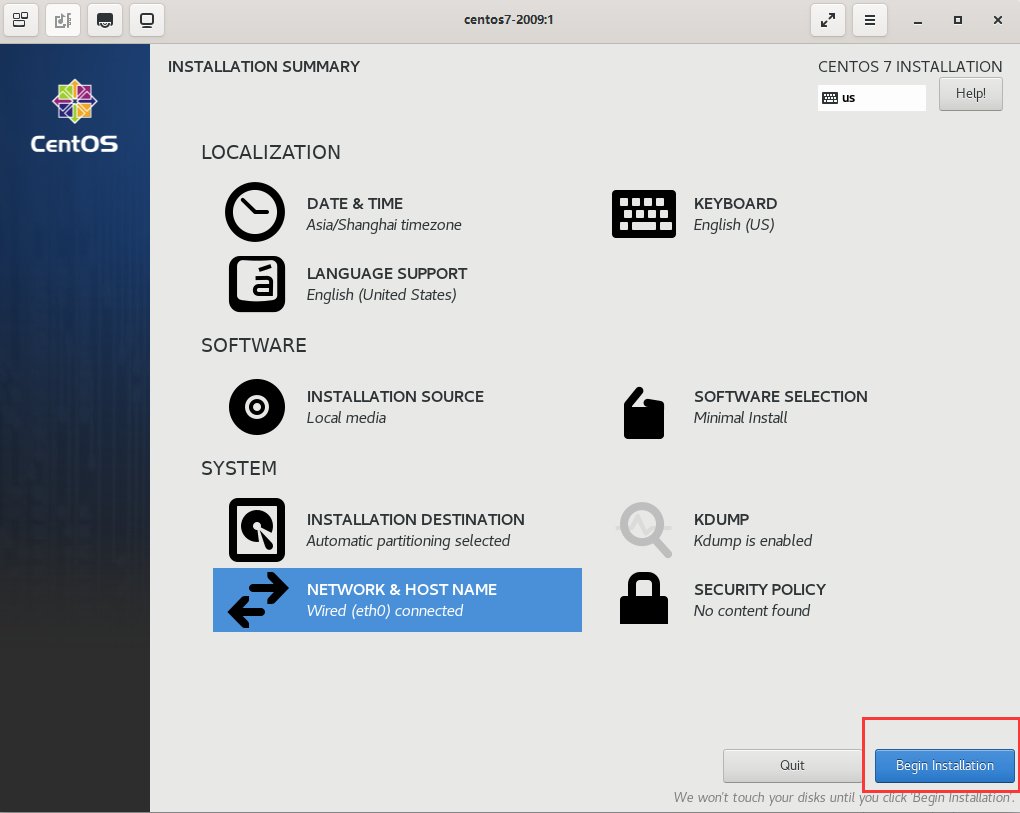Screen dimensions: 1020x813
Task: Open Software Selection package icon
Action: (x=643, y=413)
